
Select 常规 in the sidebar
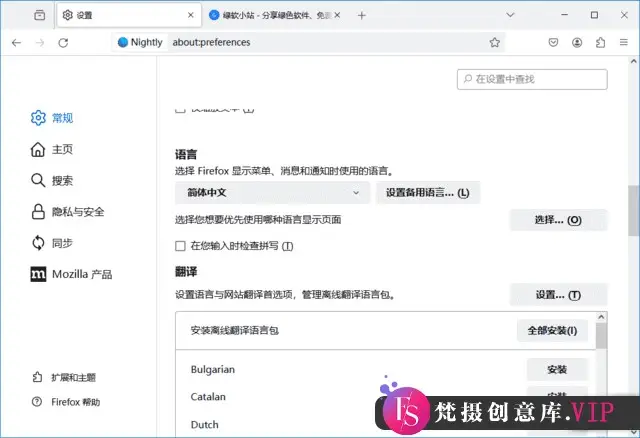(52, 118)
